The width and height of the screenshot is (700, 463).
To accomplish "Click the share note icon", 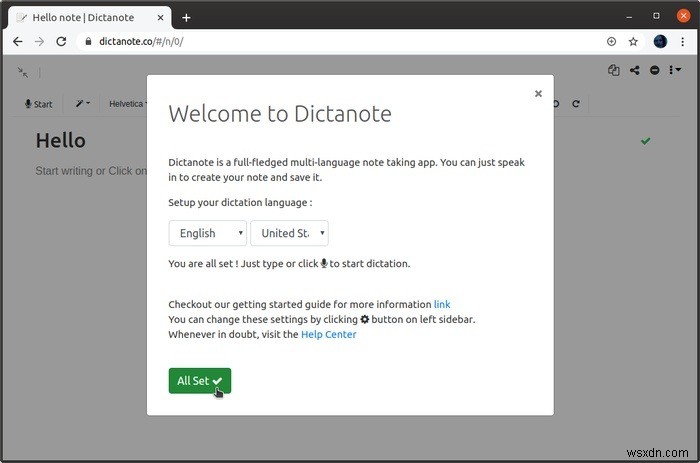I will [x=634, y=70].
